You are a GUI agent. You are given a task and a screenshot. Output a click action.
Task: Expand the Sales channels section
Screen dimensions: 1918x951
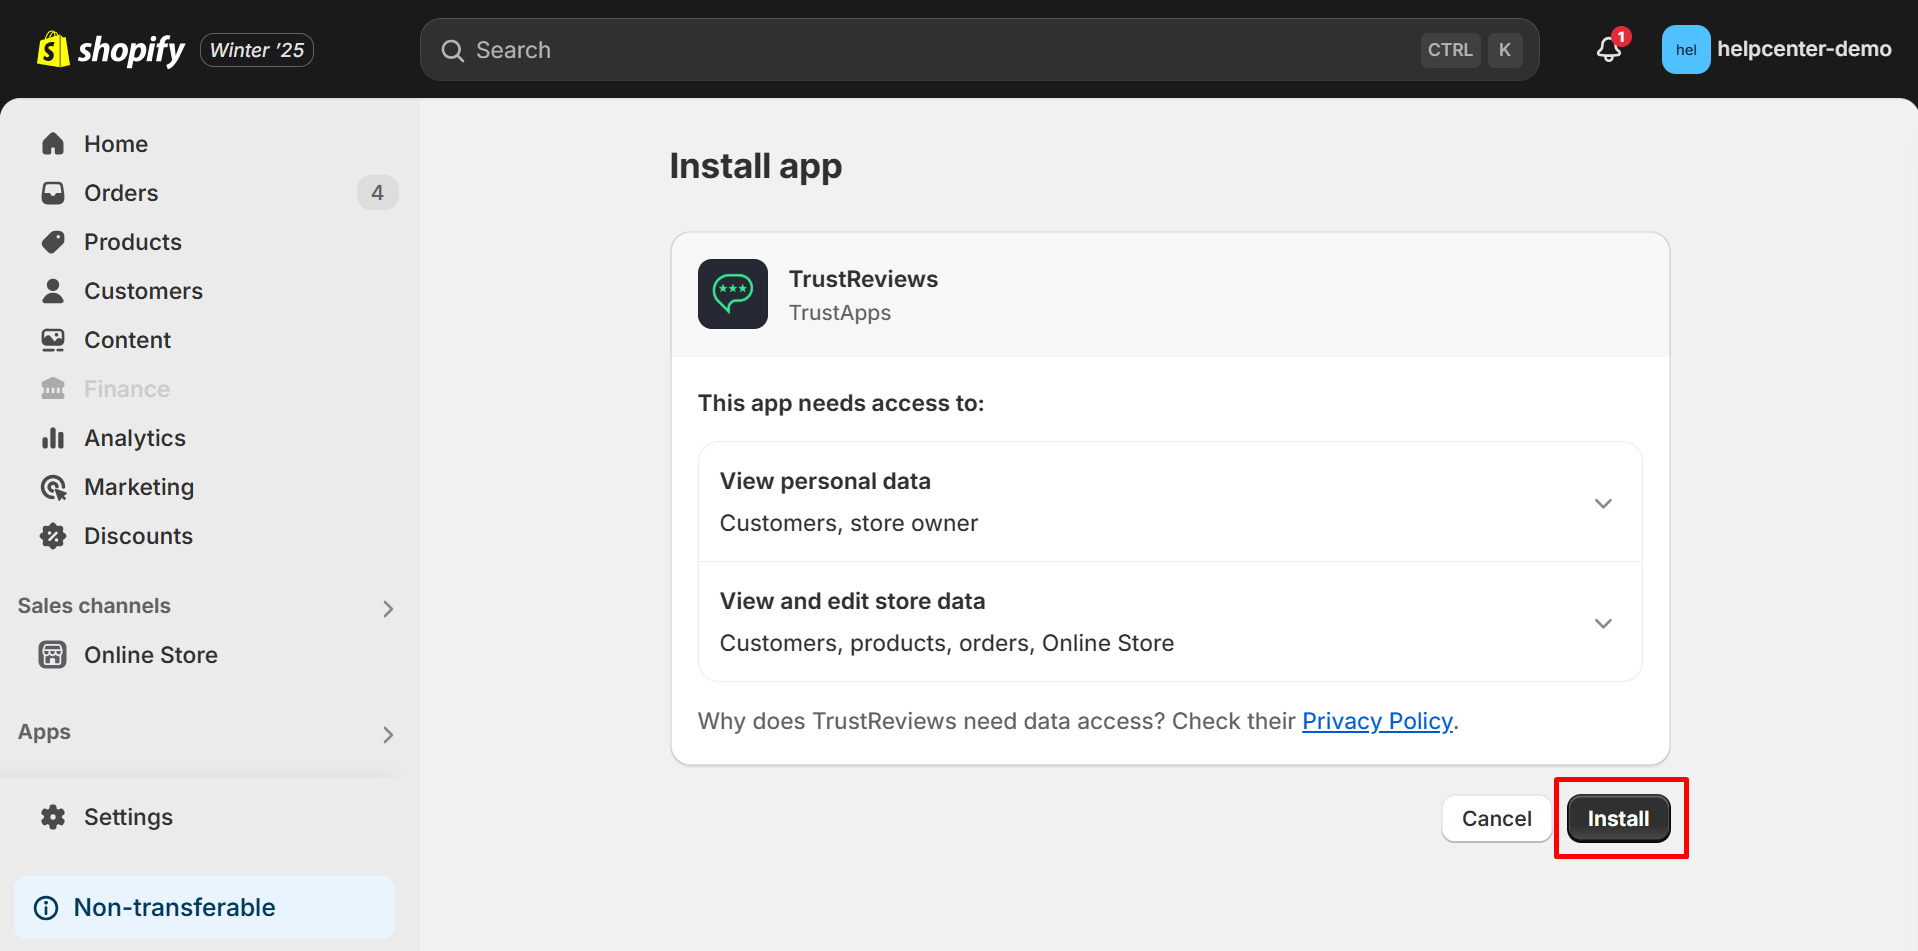pyautogui.click(x=388, y=608)
